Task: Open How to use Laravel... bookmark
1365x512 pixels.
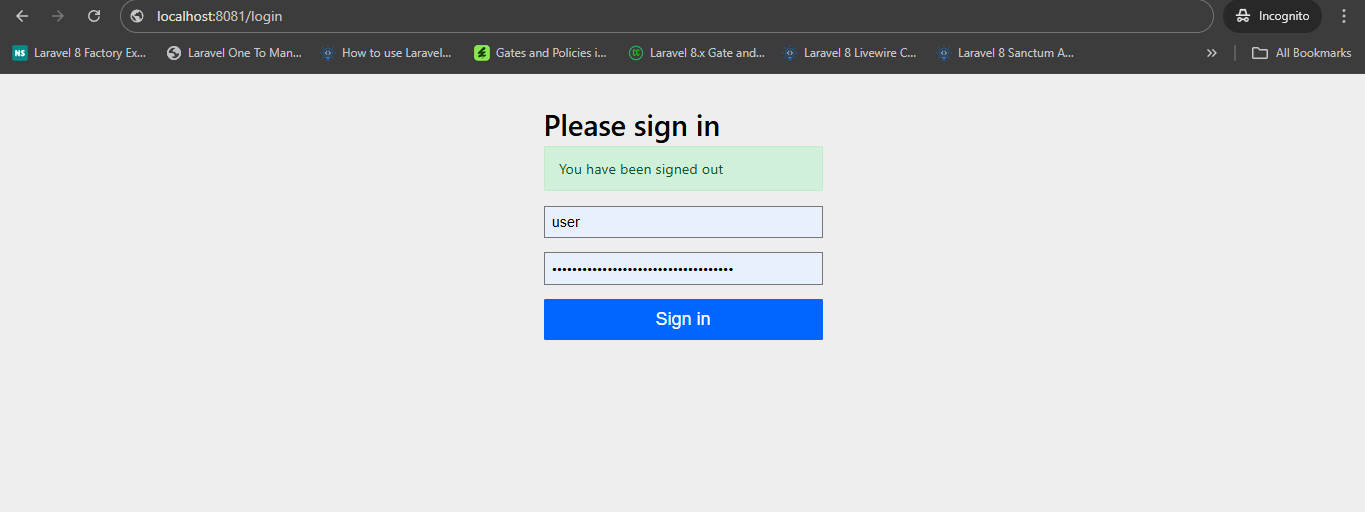Action: (x=387, y=53)
